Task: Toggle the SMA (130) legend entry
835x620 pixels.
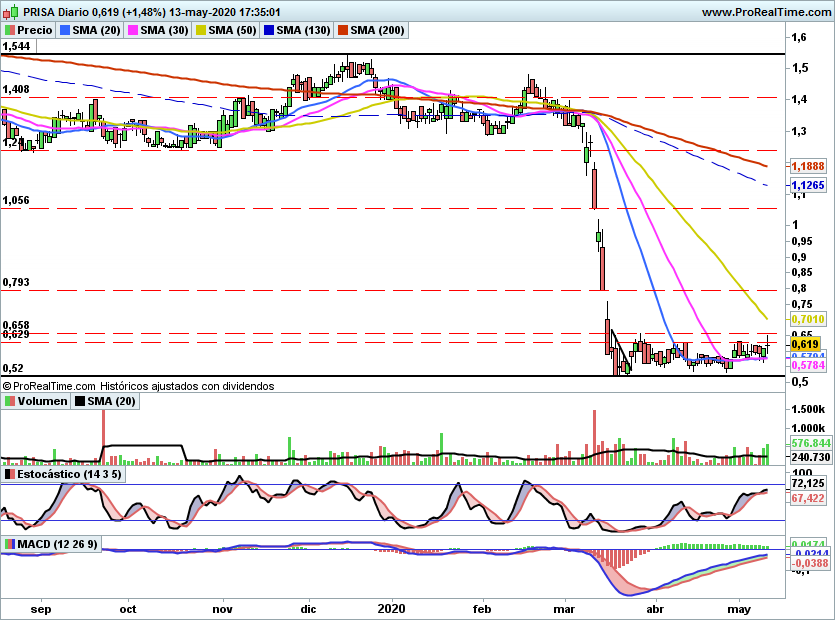Action: click(x=309, y=31)
